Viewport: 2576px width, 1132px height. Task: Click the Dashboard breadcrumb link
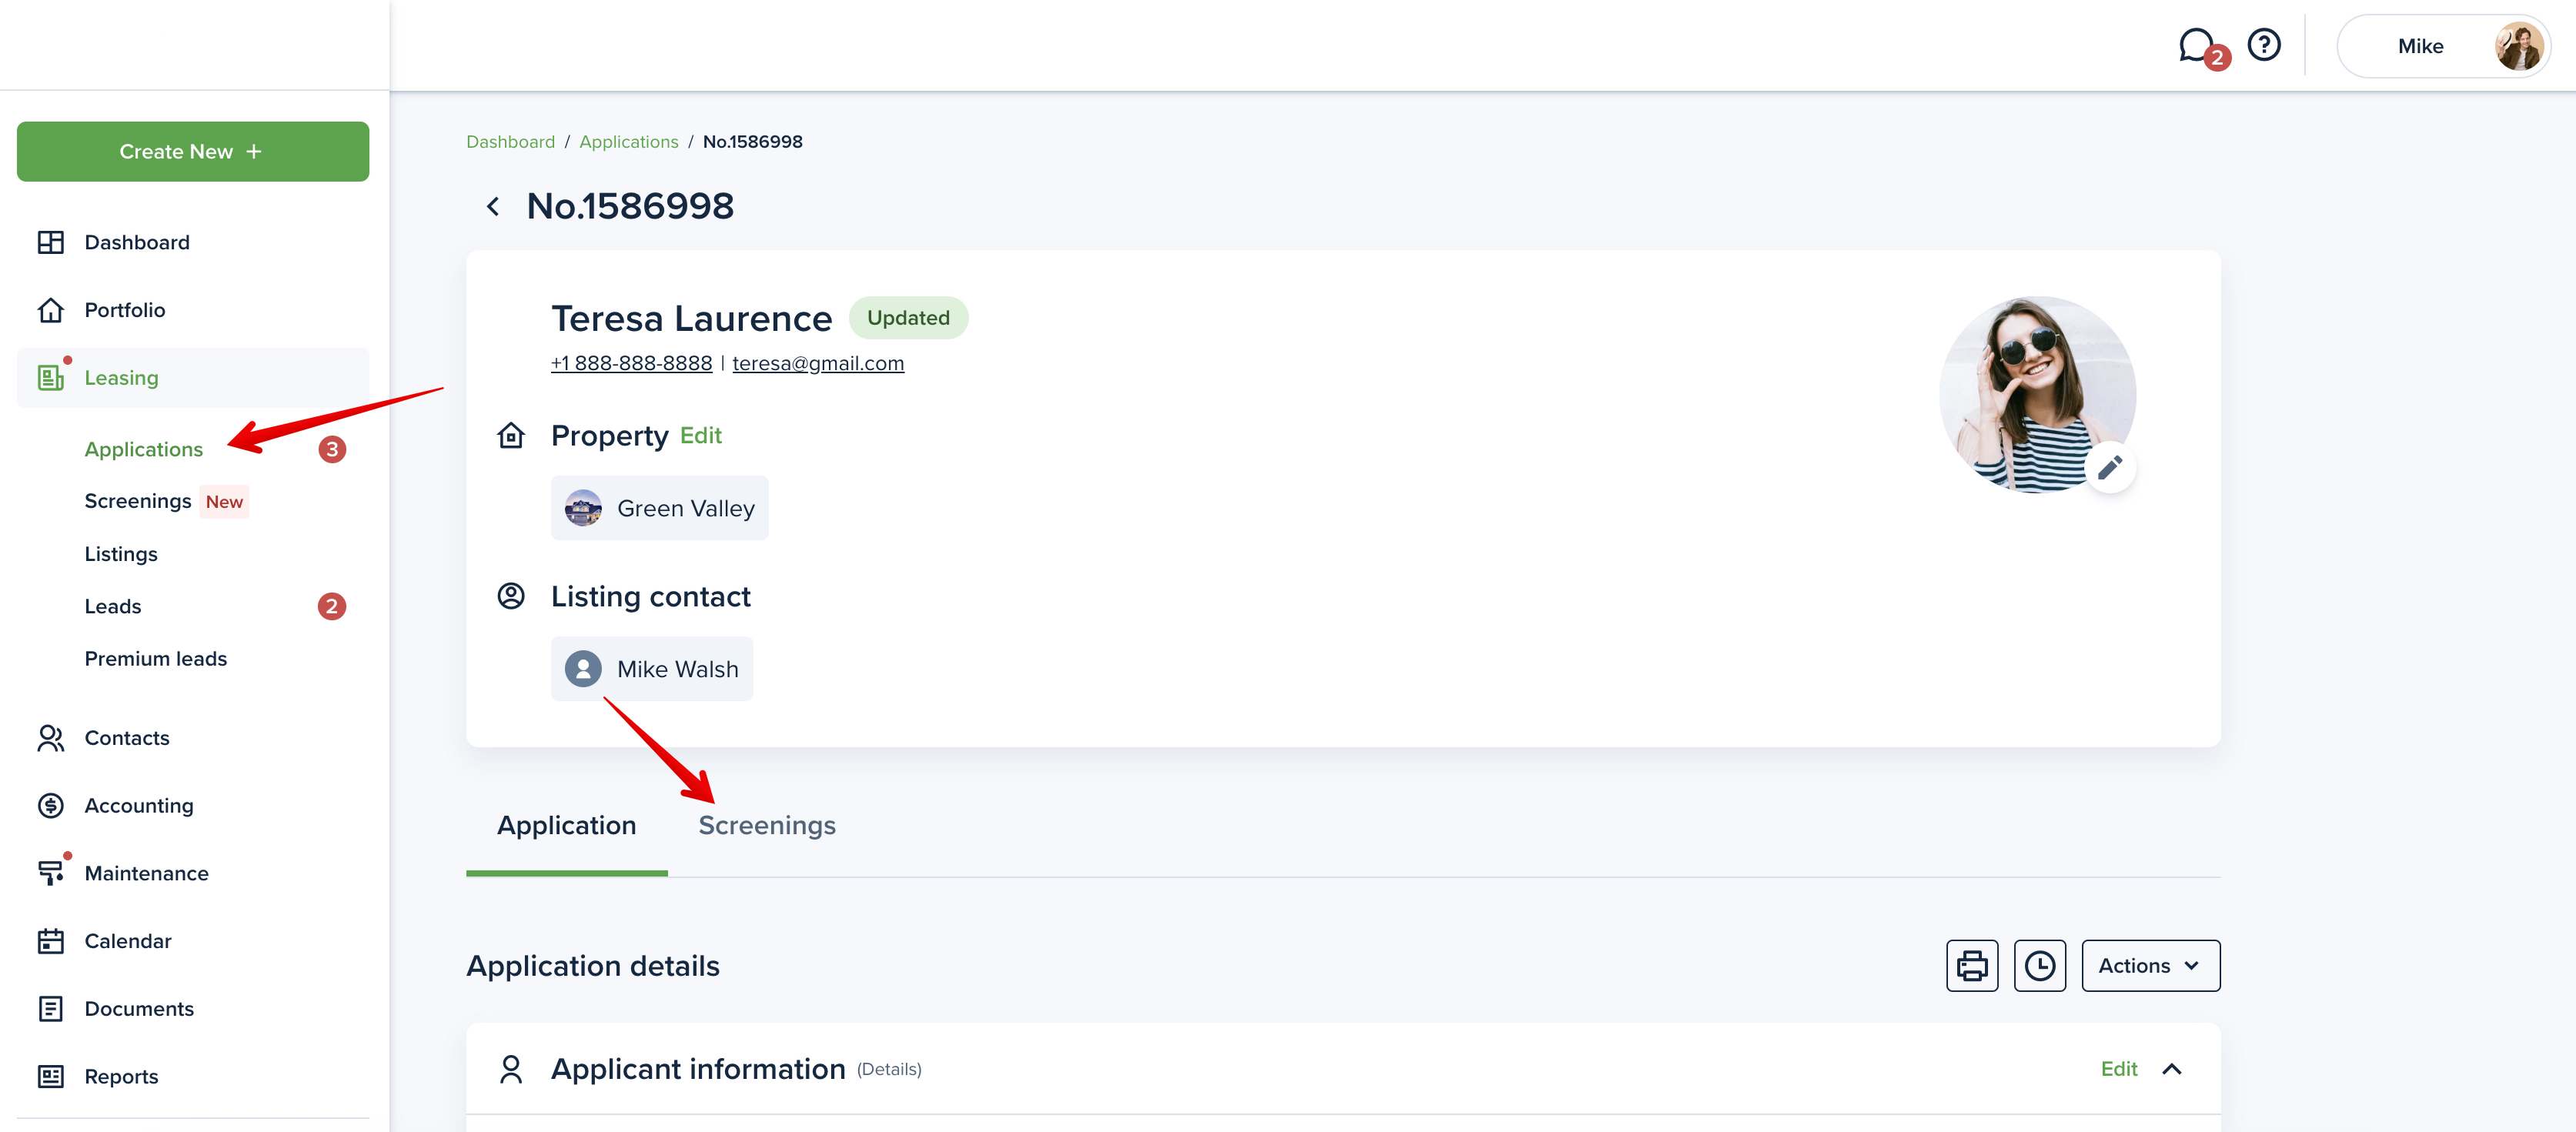coord(510,141)
